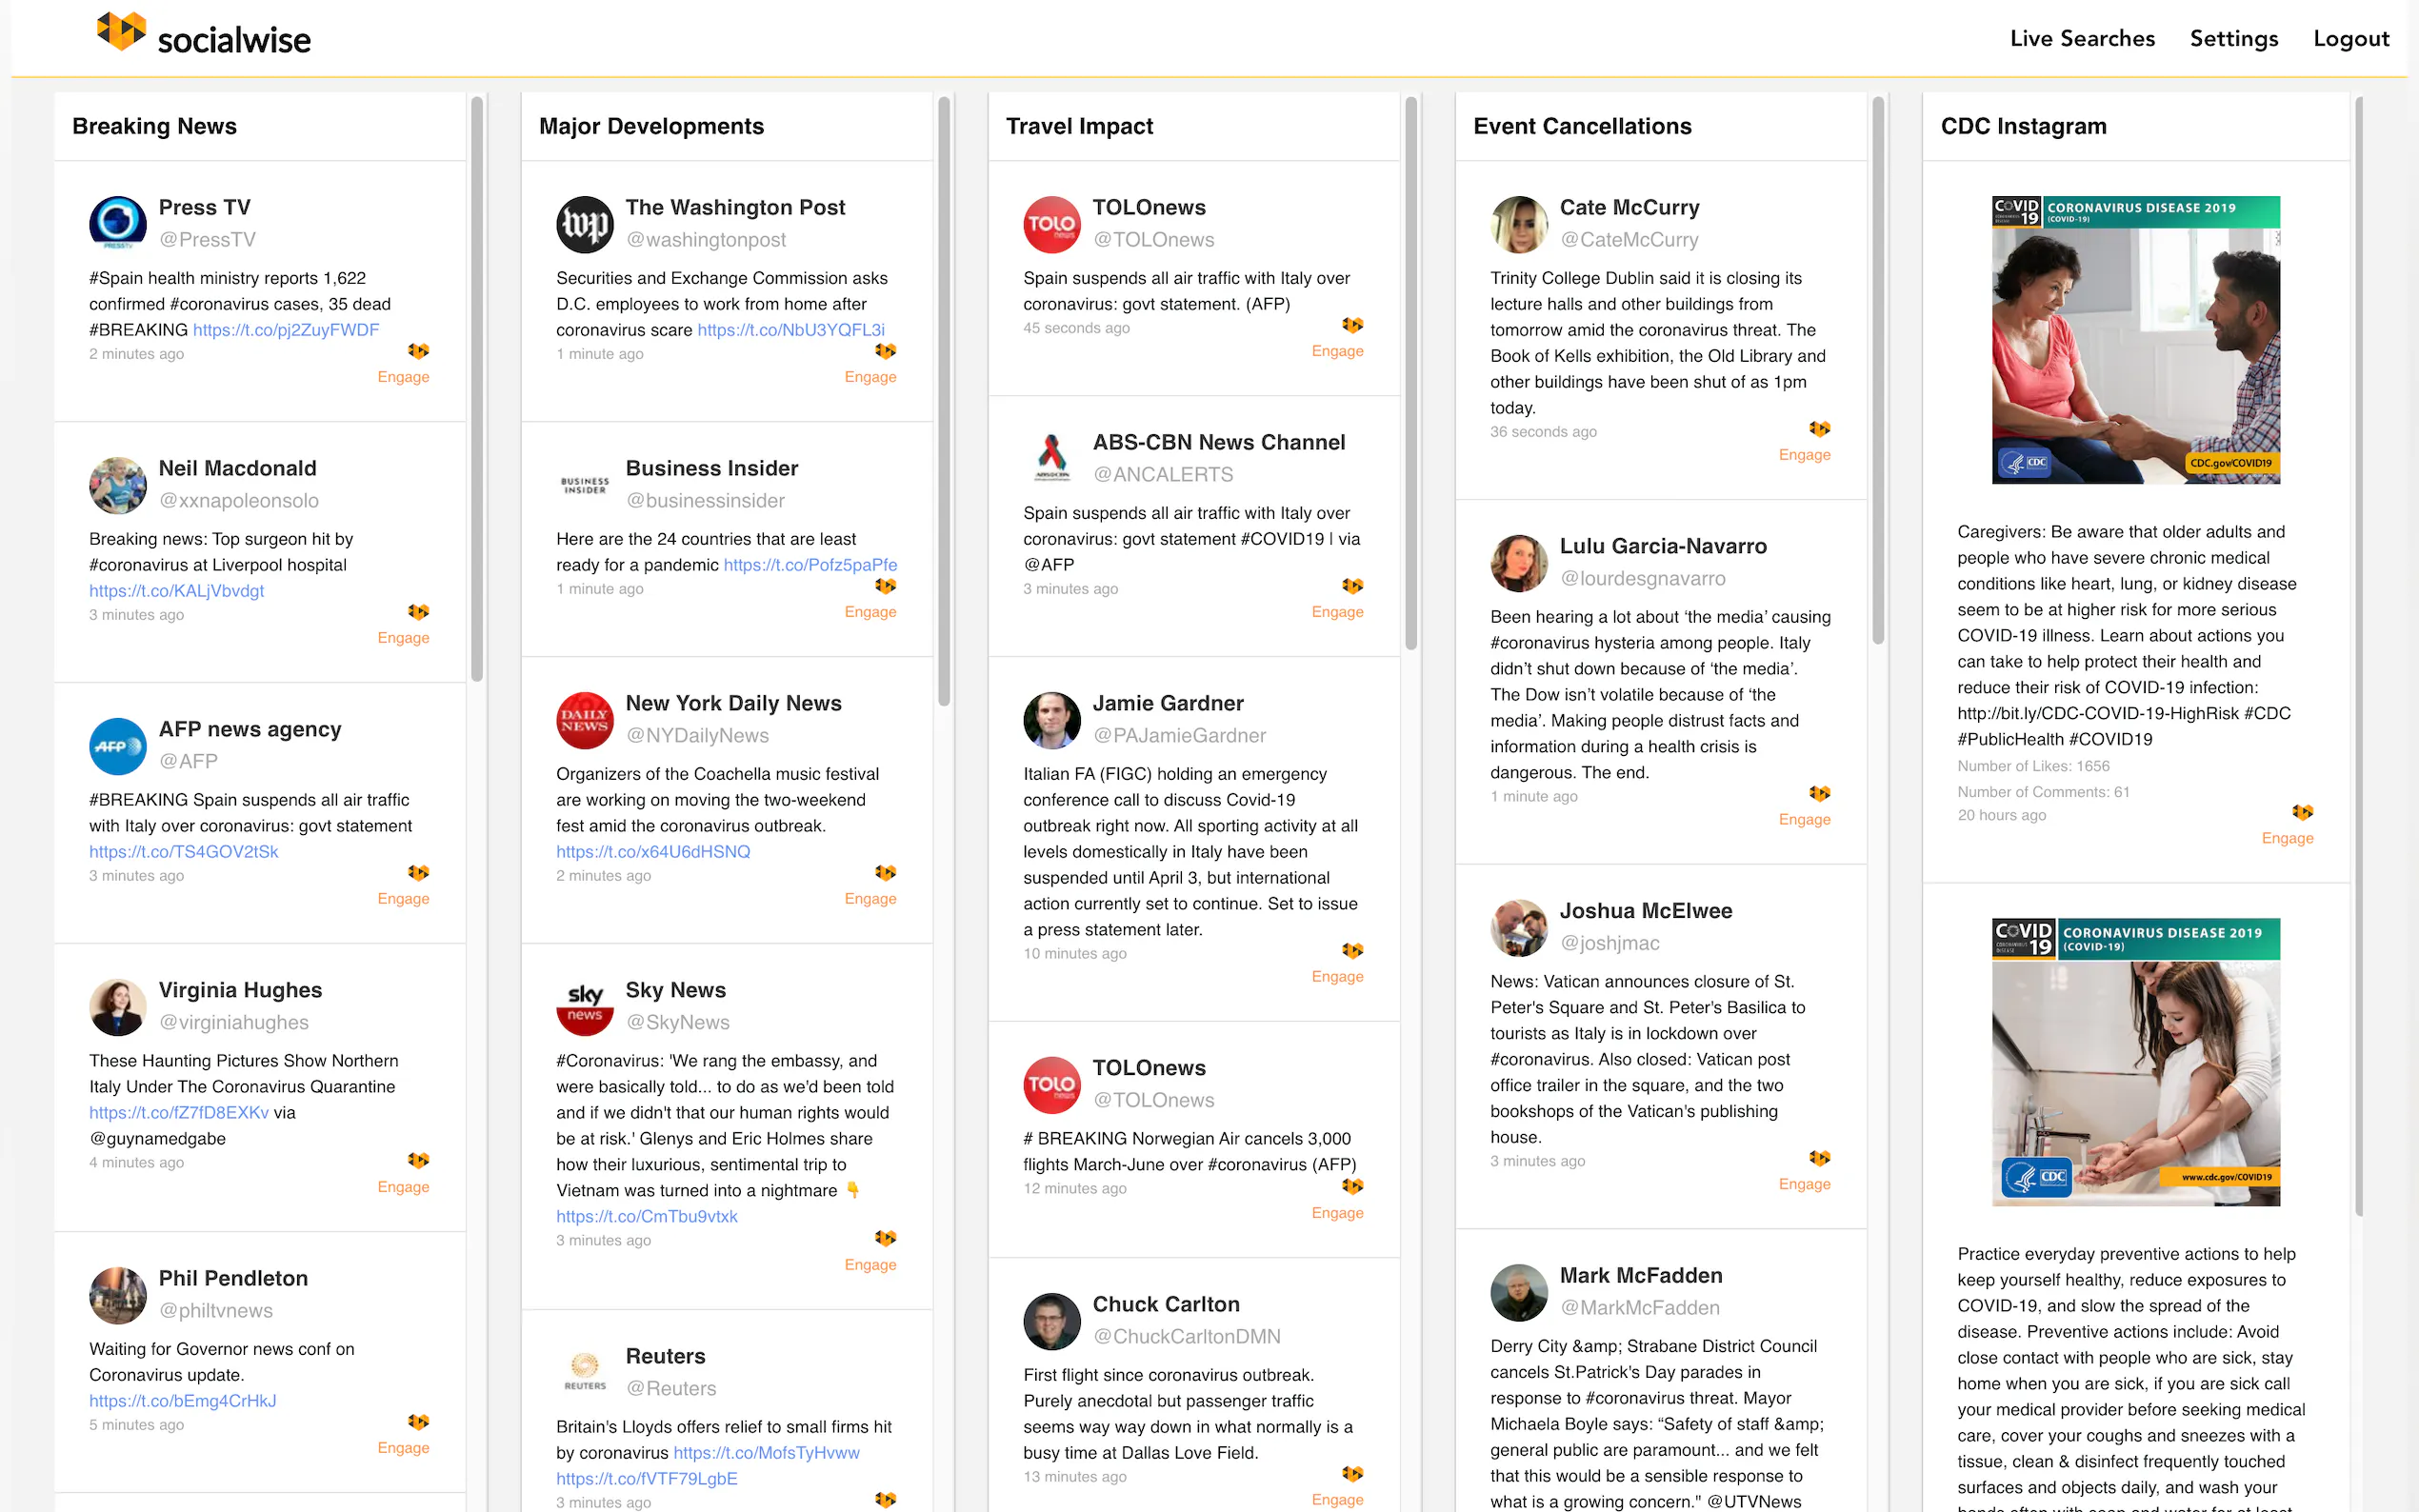Click socialwise icon on Chuck Carlton post

coord(1352,1474)
